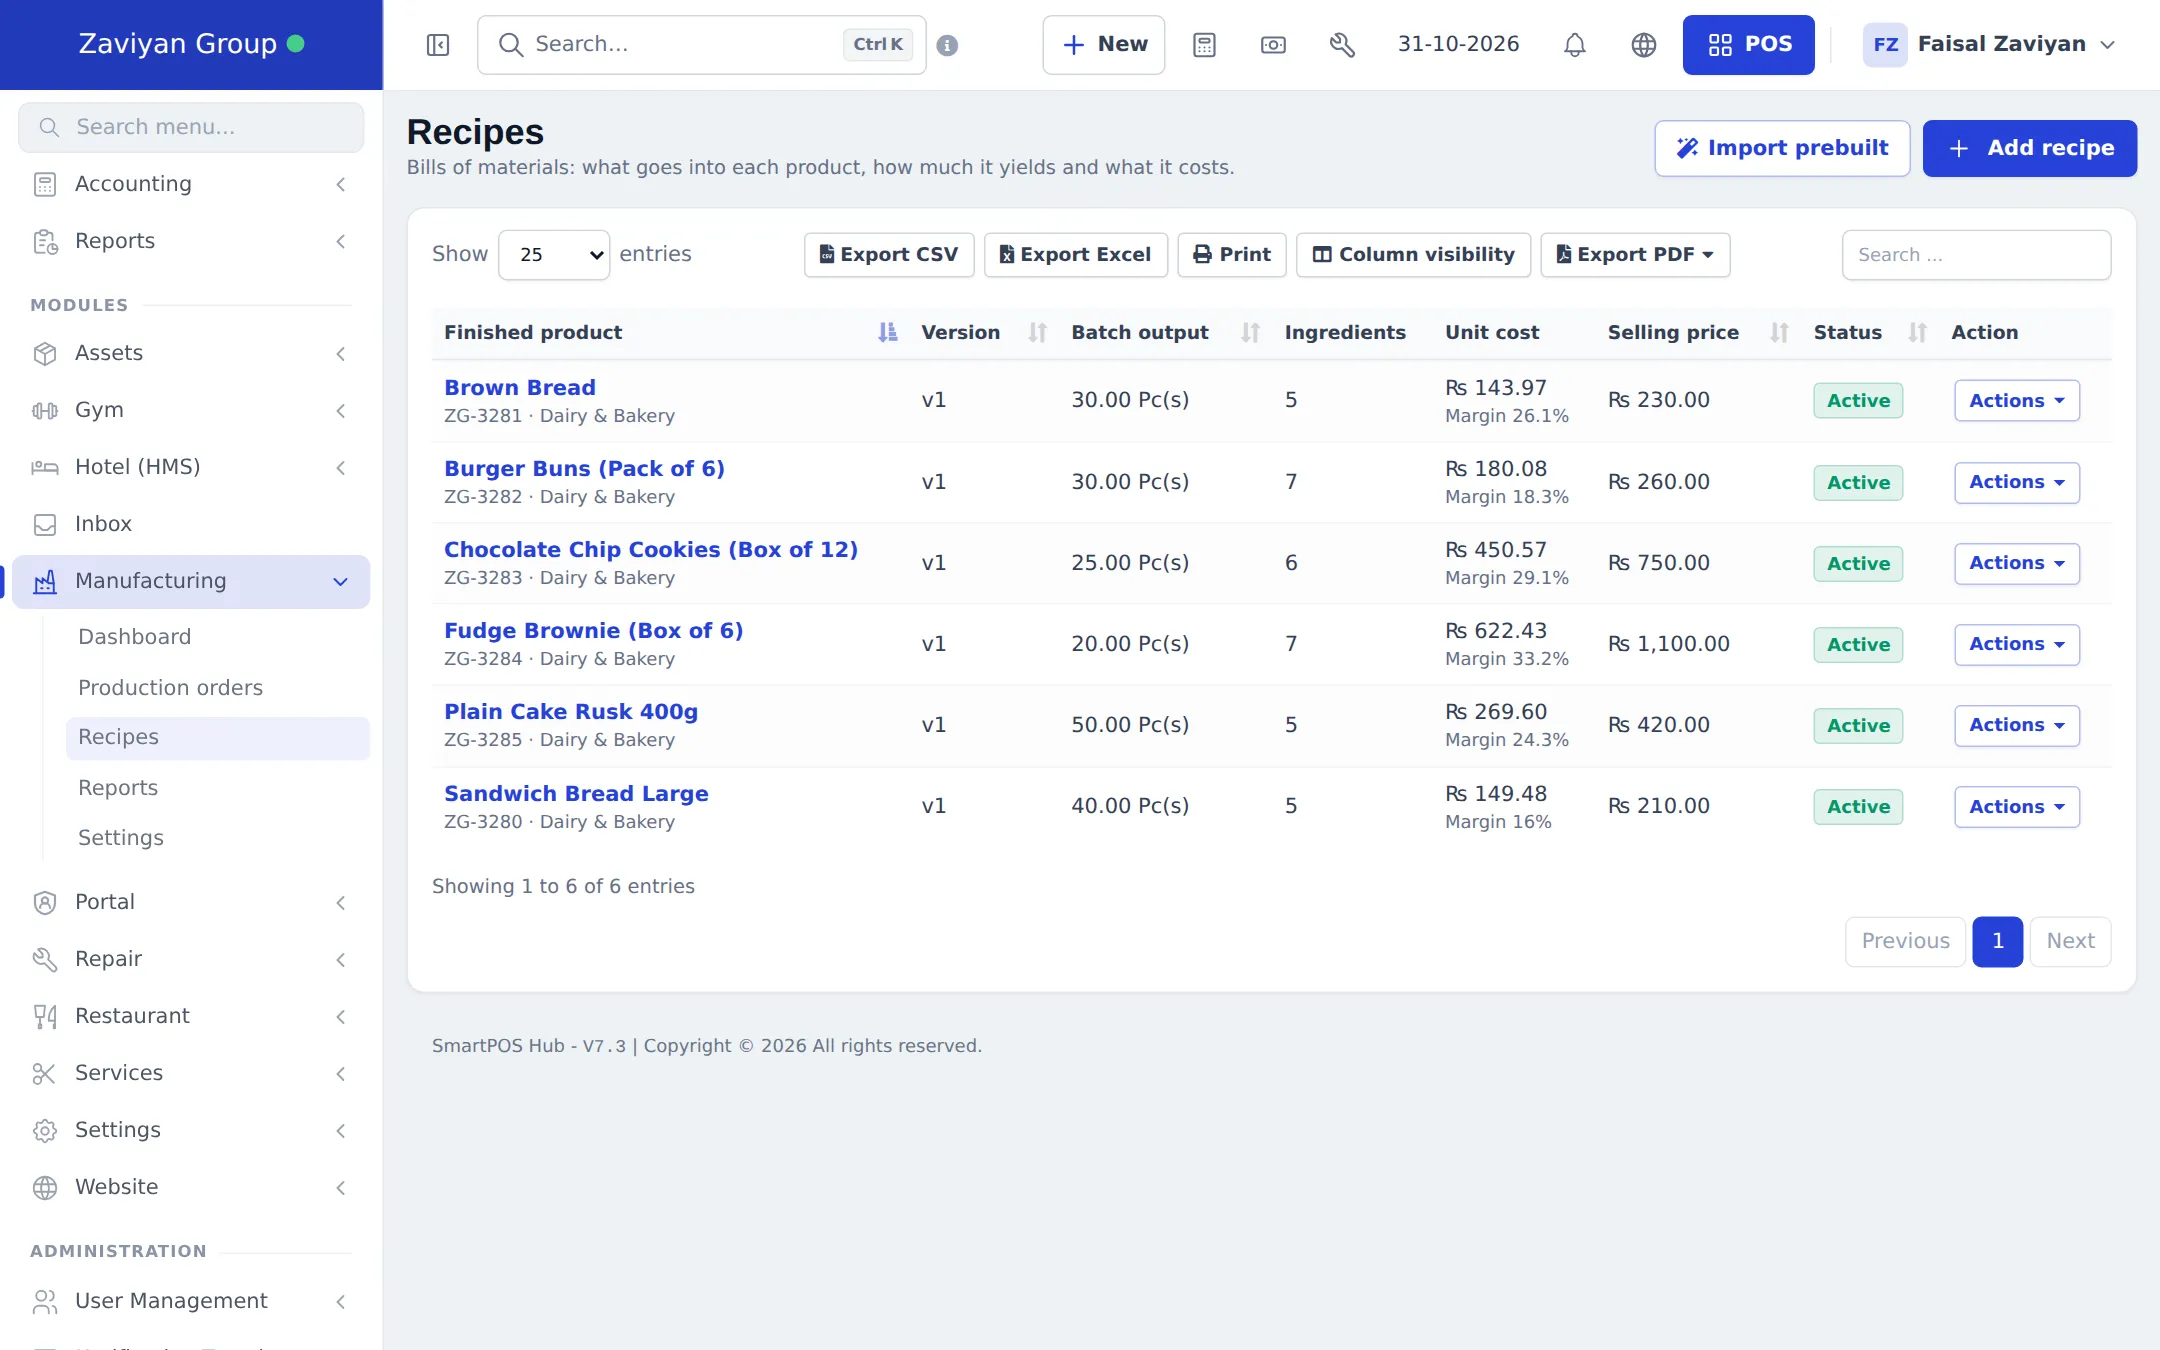The height and width of the screenshot is (1350, 2160).
Task: Open the show entries count dropdown
Action: [554, 255]
